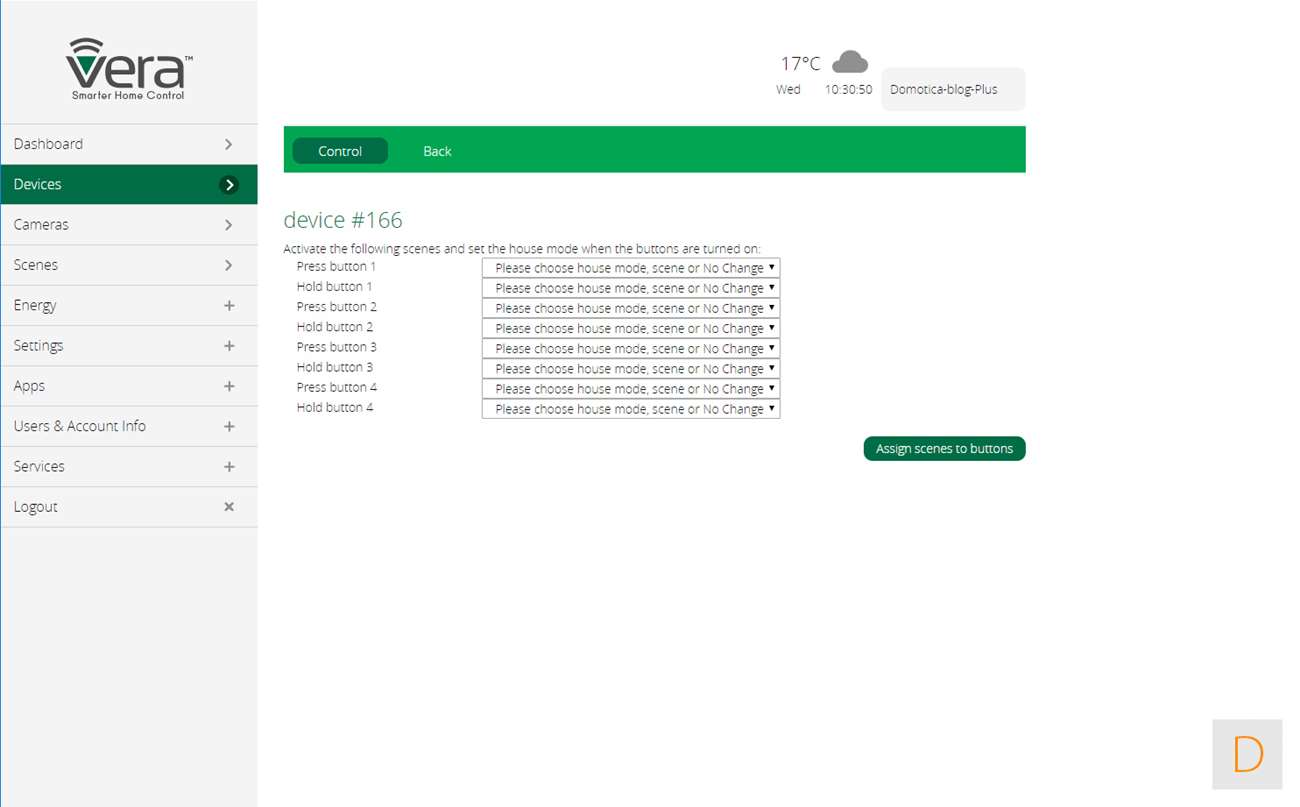The width and height of the screenshot is (1300, 807).
Task: Click the Dashboard chevron arrow icon
Action: click(229, 144)
